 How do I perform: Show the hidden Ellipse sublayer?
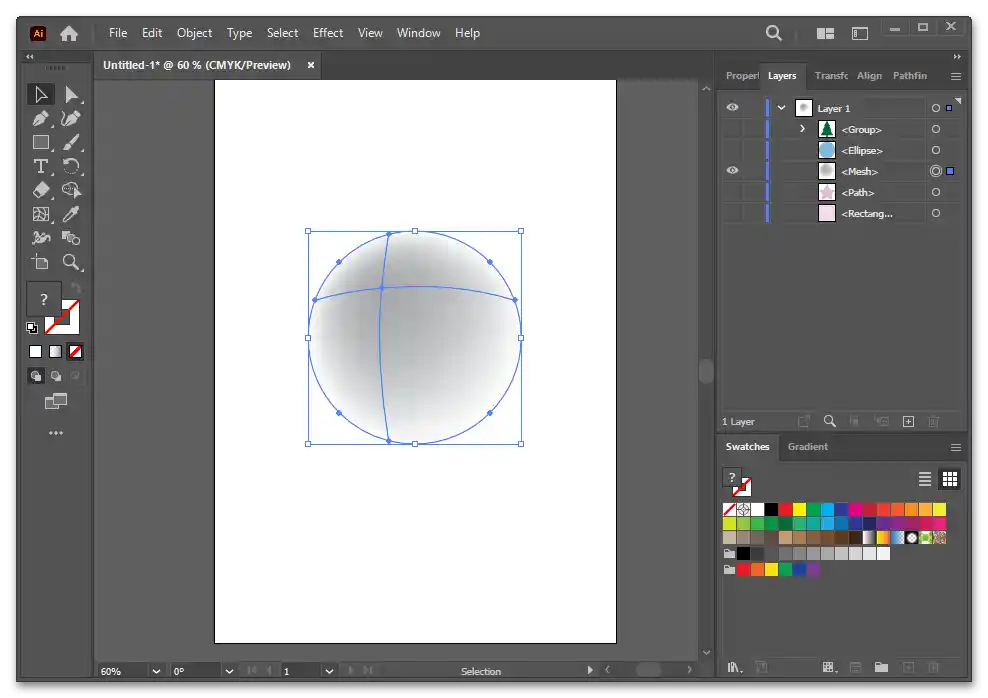coord(732,150)
